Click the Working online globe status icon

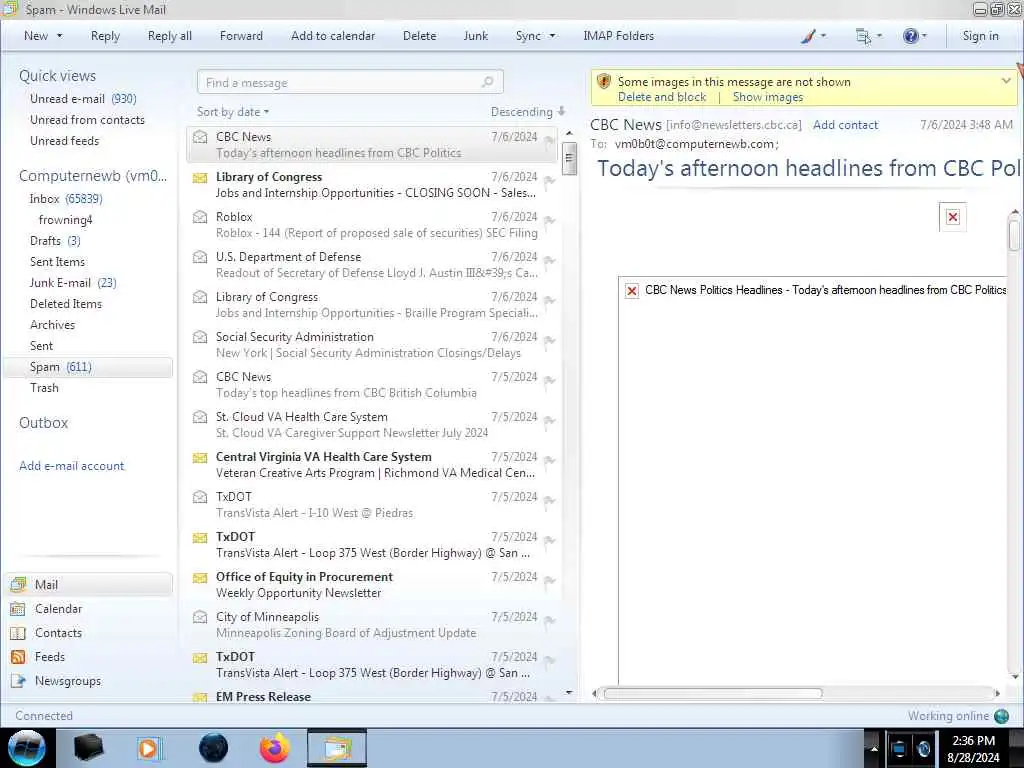pos(1001,716)
